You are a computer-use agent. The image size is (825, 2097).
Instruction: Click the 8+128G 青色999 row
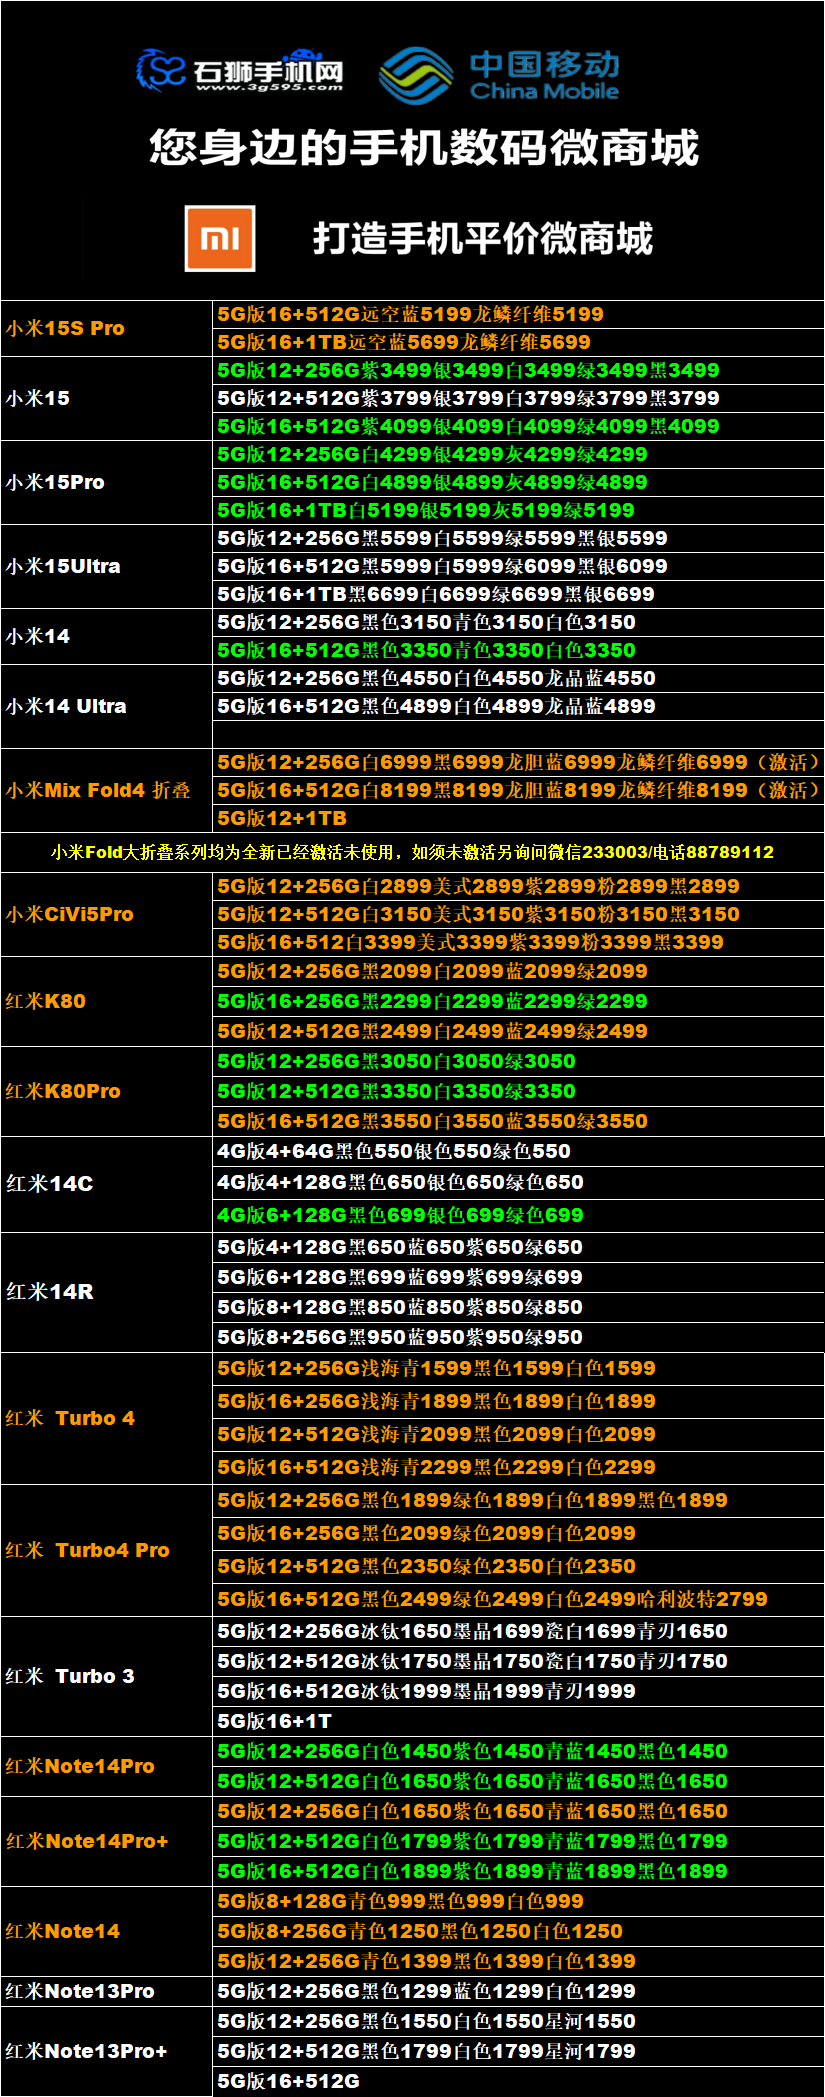click(x=519, y=1901)
